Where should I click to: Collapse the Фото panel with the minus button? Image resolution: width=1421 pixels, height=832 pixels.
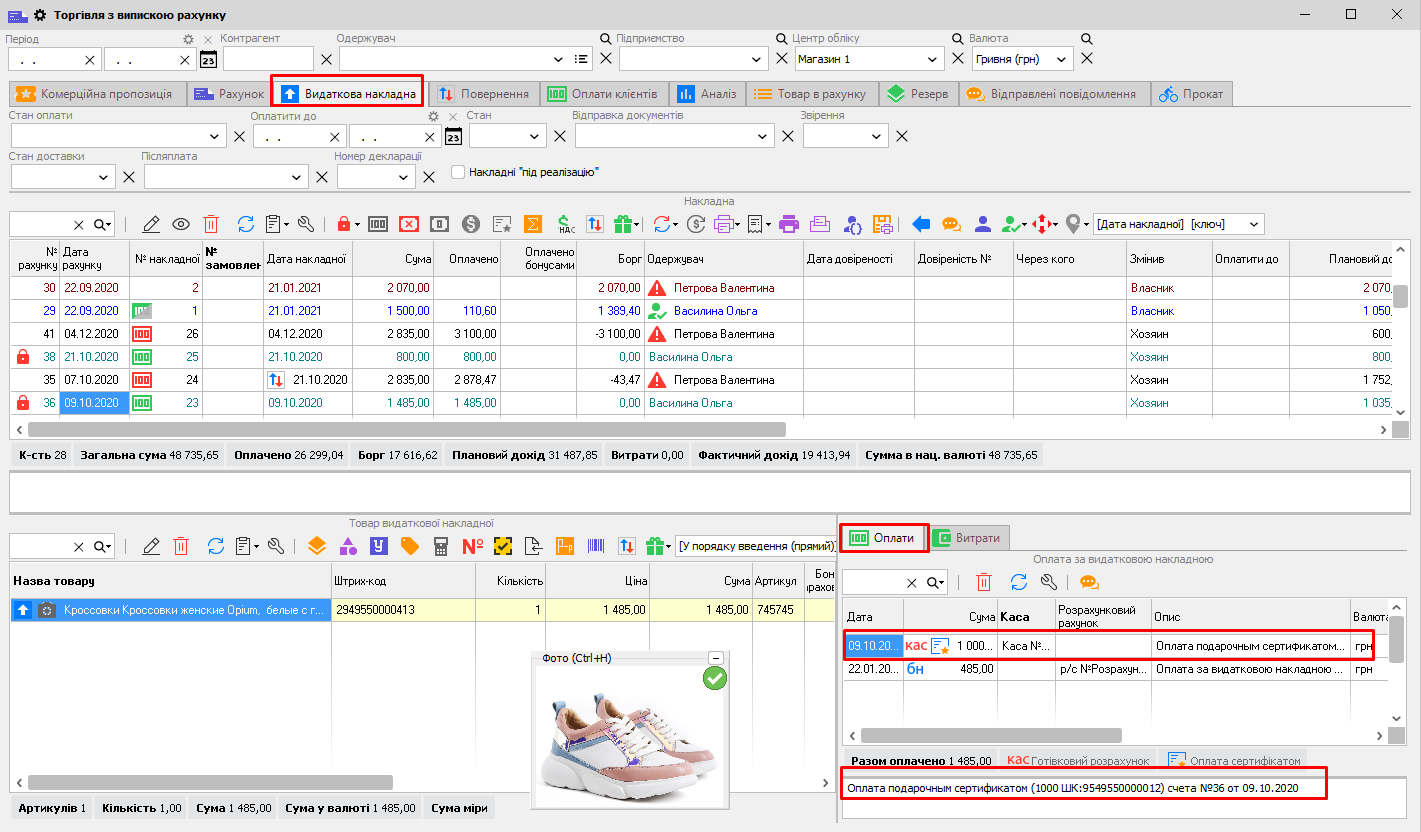pyautogui.click(x=715, y=658)
